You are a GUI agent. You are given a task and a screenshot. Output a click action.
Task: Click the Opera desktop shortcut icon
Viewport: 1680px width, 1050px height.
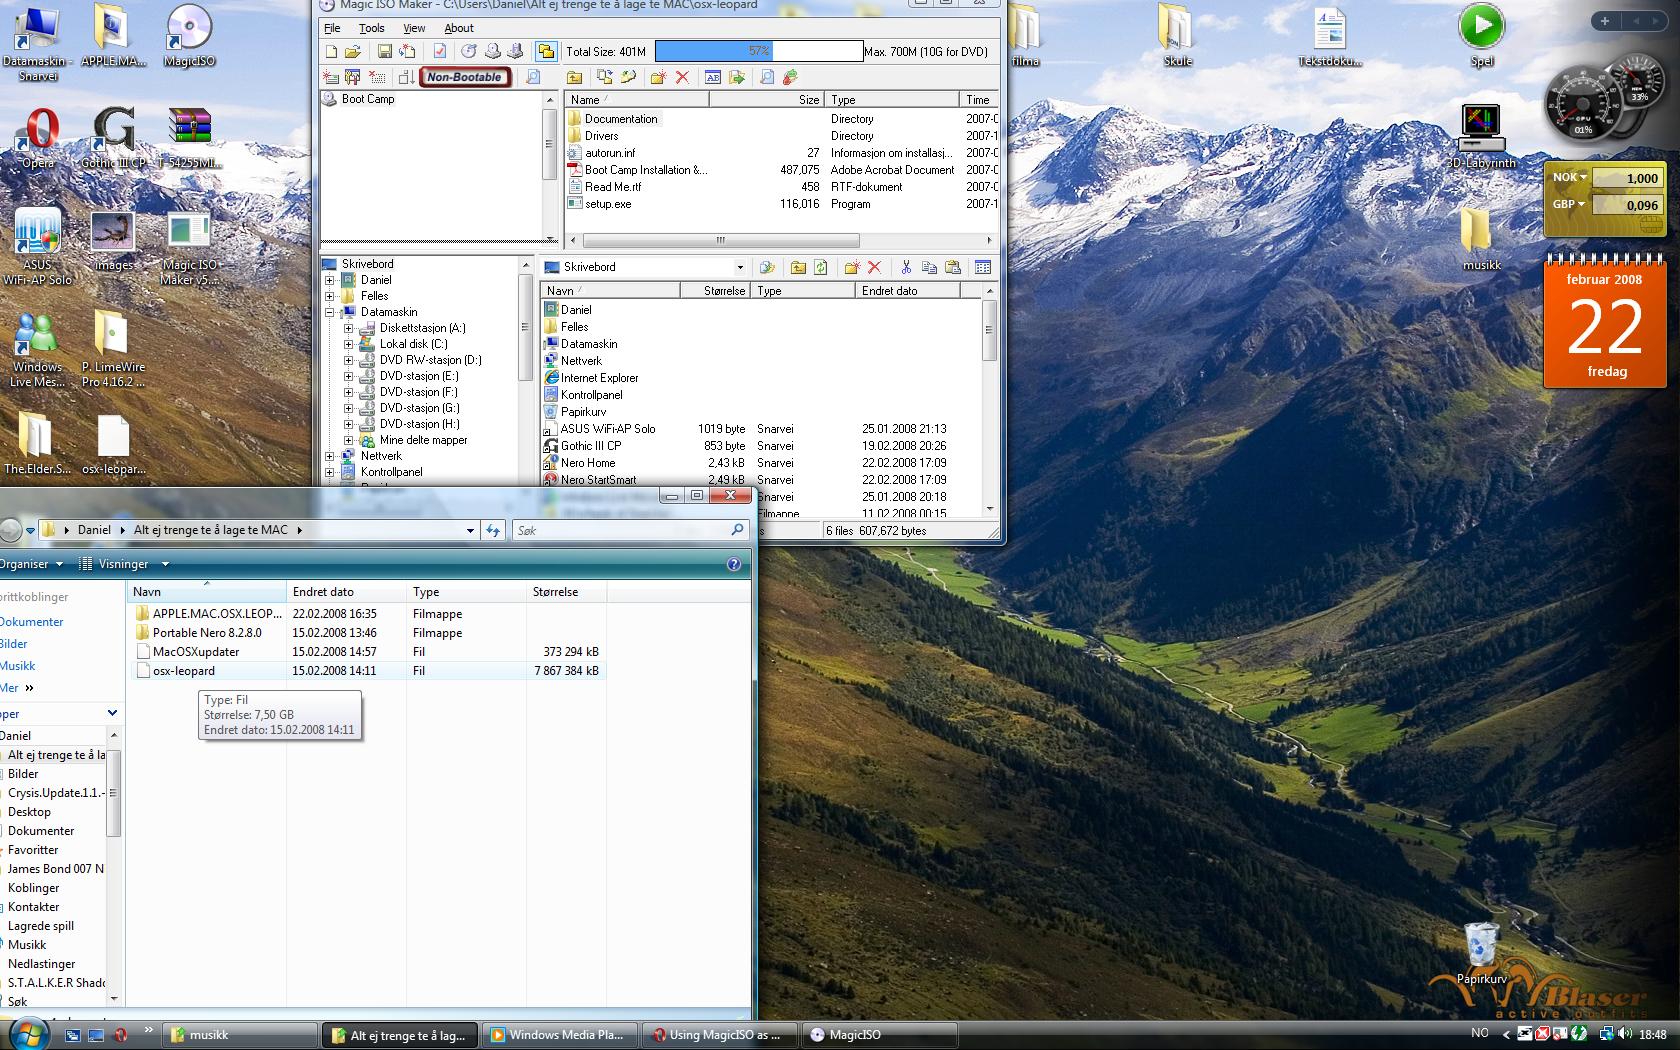[x=38, y=139]
